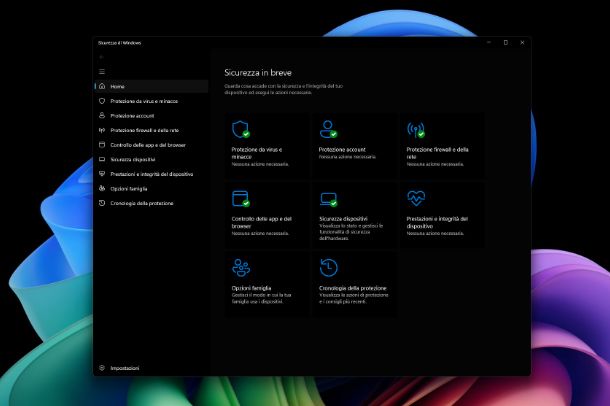Click the large shield icon on the virus protection card
Viewport: 610px width, 406px height.
(241, 130)
